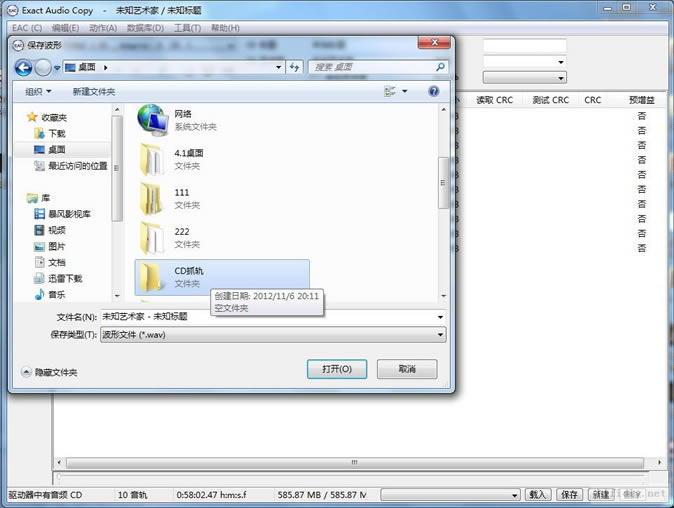Expand the file name dropdown arrow
Screen dimensions: 674x508
441,317
